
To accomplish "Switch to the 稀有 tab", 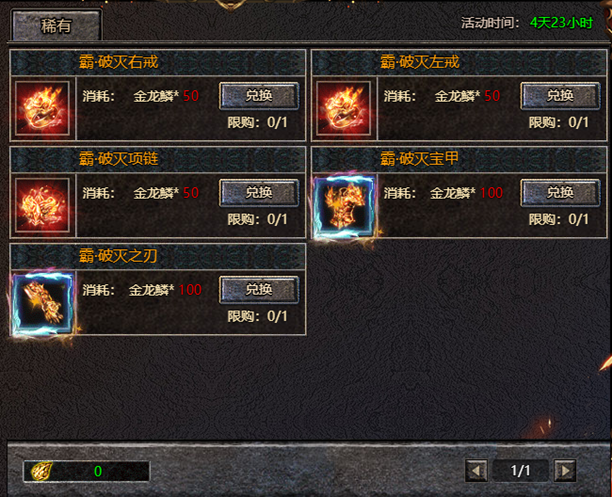I will [57, 26].
